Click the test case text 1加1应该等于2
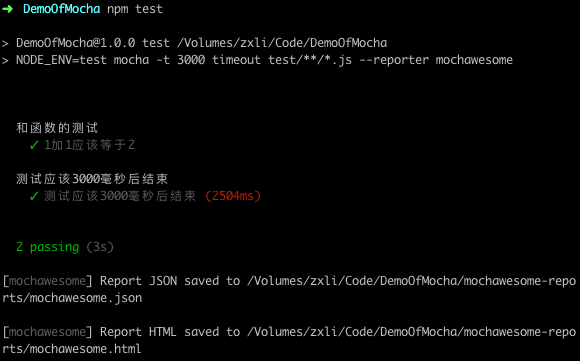 [x=90, y=145]
